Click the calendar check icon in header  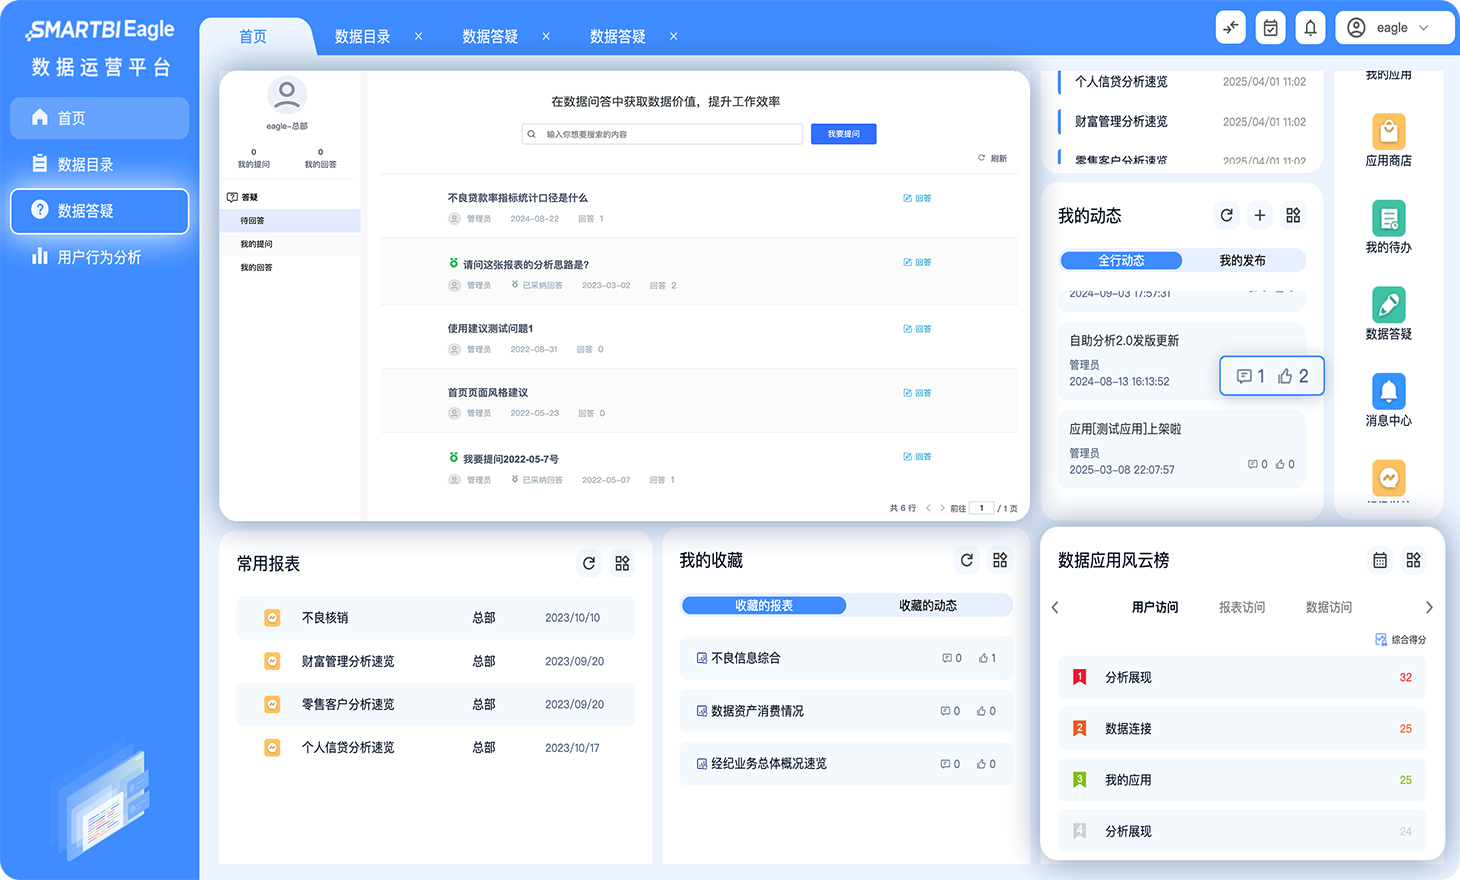(1270, 28)
